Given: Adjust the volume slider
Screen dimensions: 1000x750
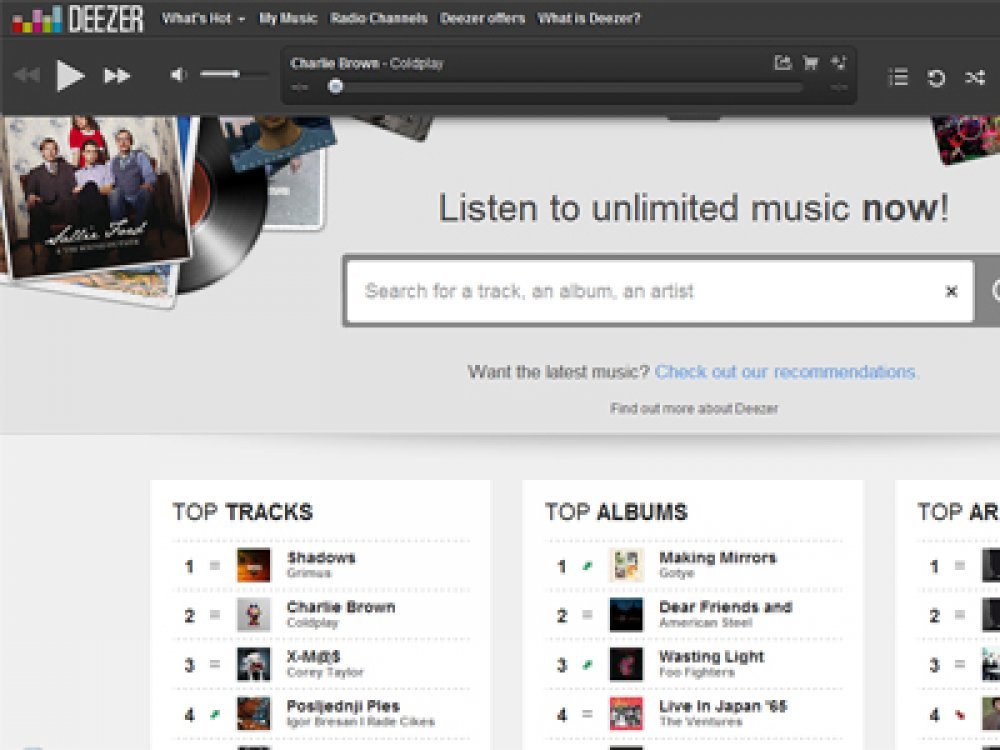Looking at the screenshot, I should pyautogui.click(x=233, y=75).
